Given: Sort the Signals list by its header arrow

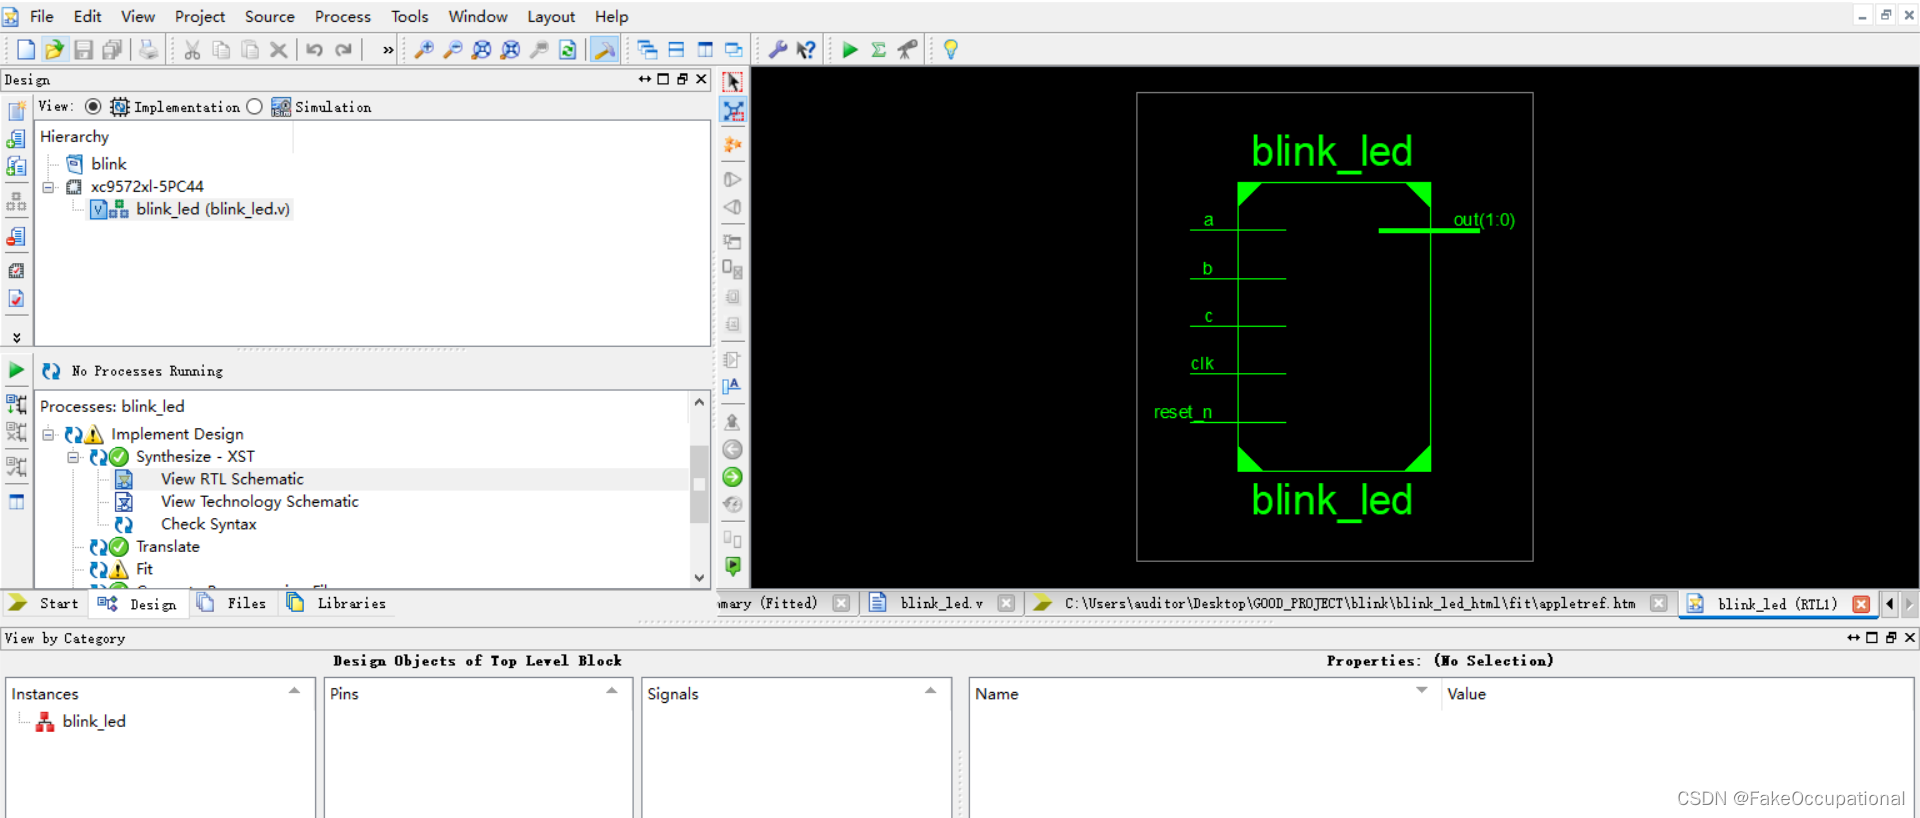Looking at the screenshot, I should click(x=930, y=691).
